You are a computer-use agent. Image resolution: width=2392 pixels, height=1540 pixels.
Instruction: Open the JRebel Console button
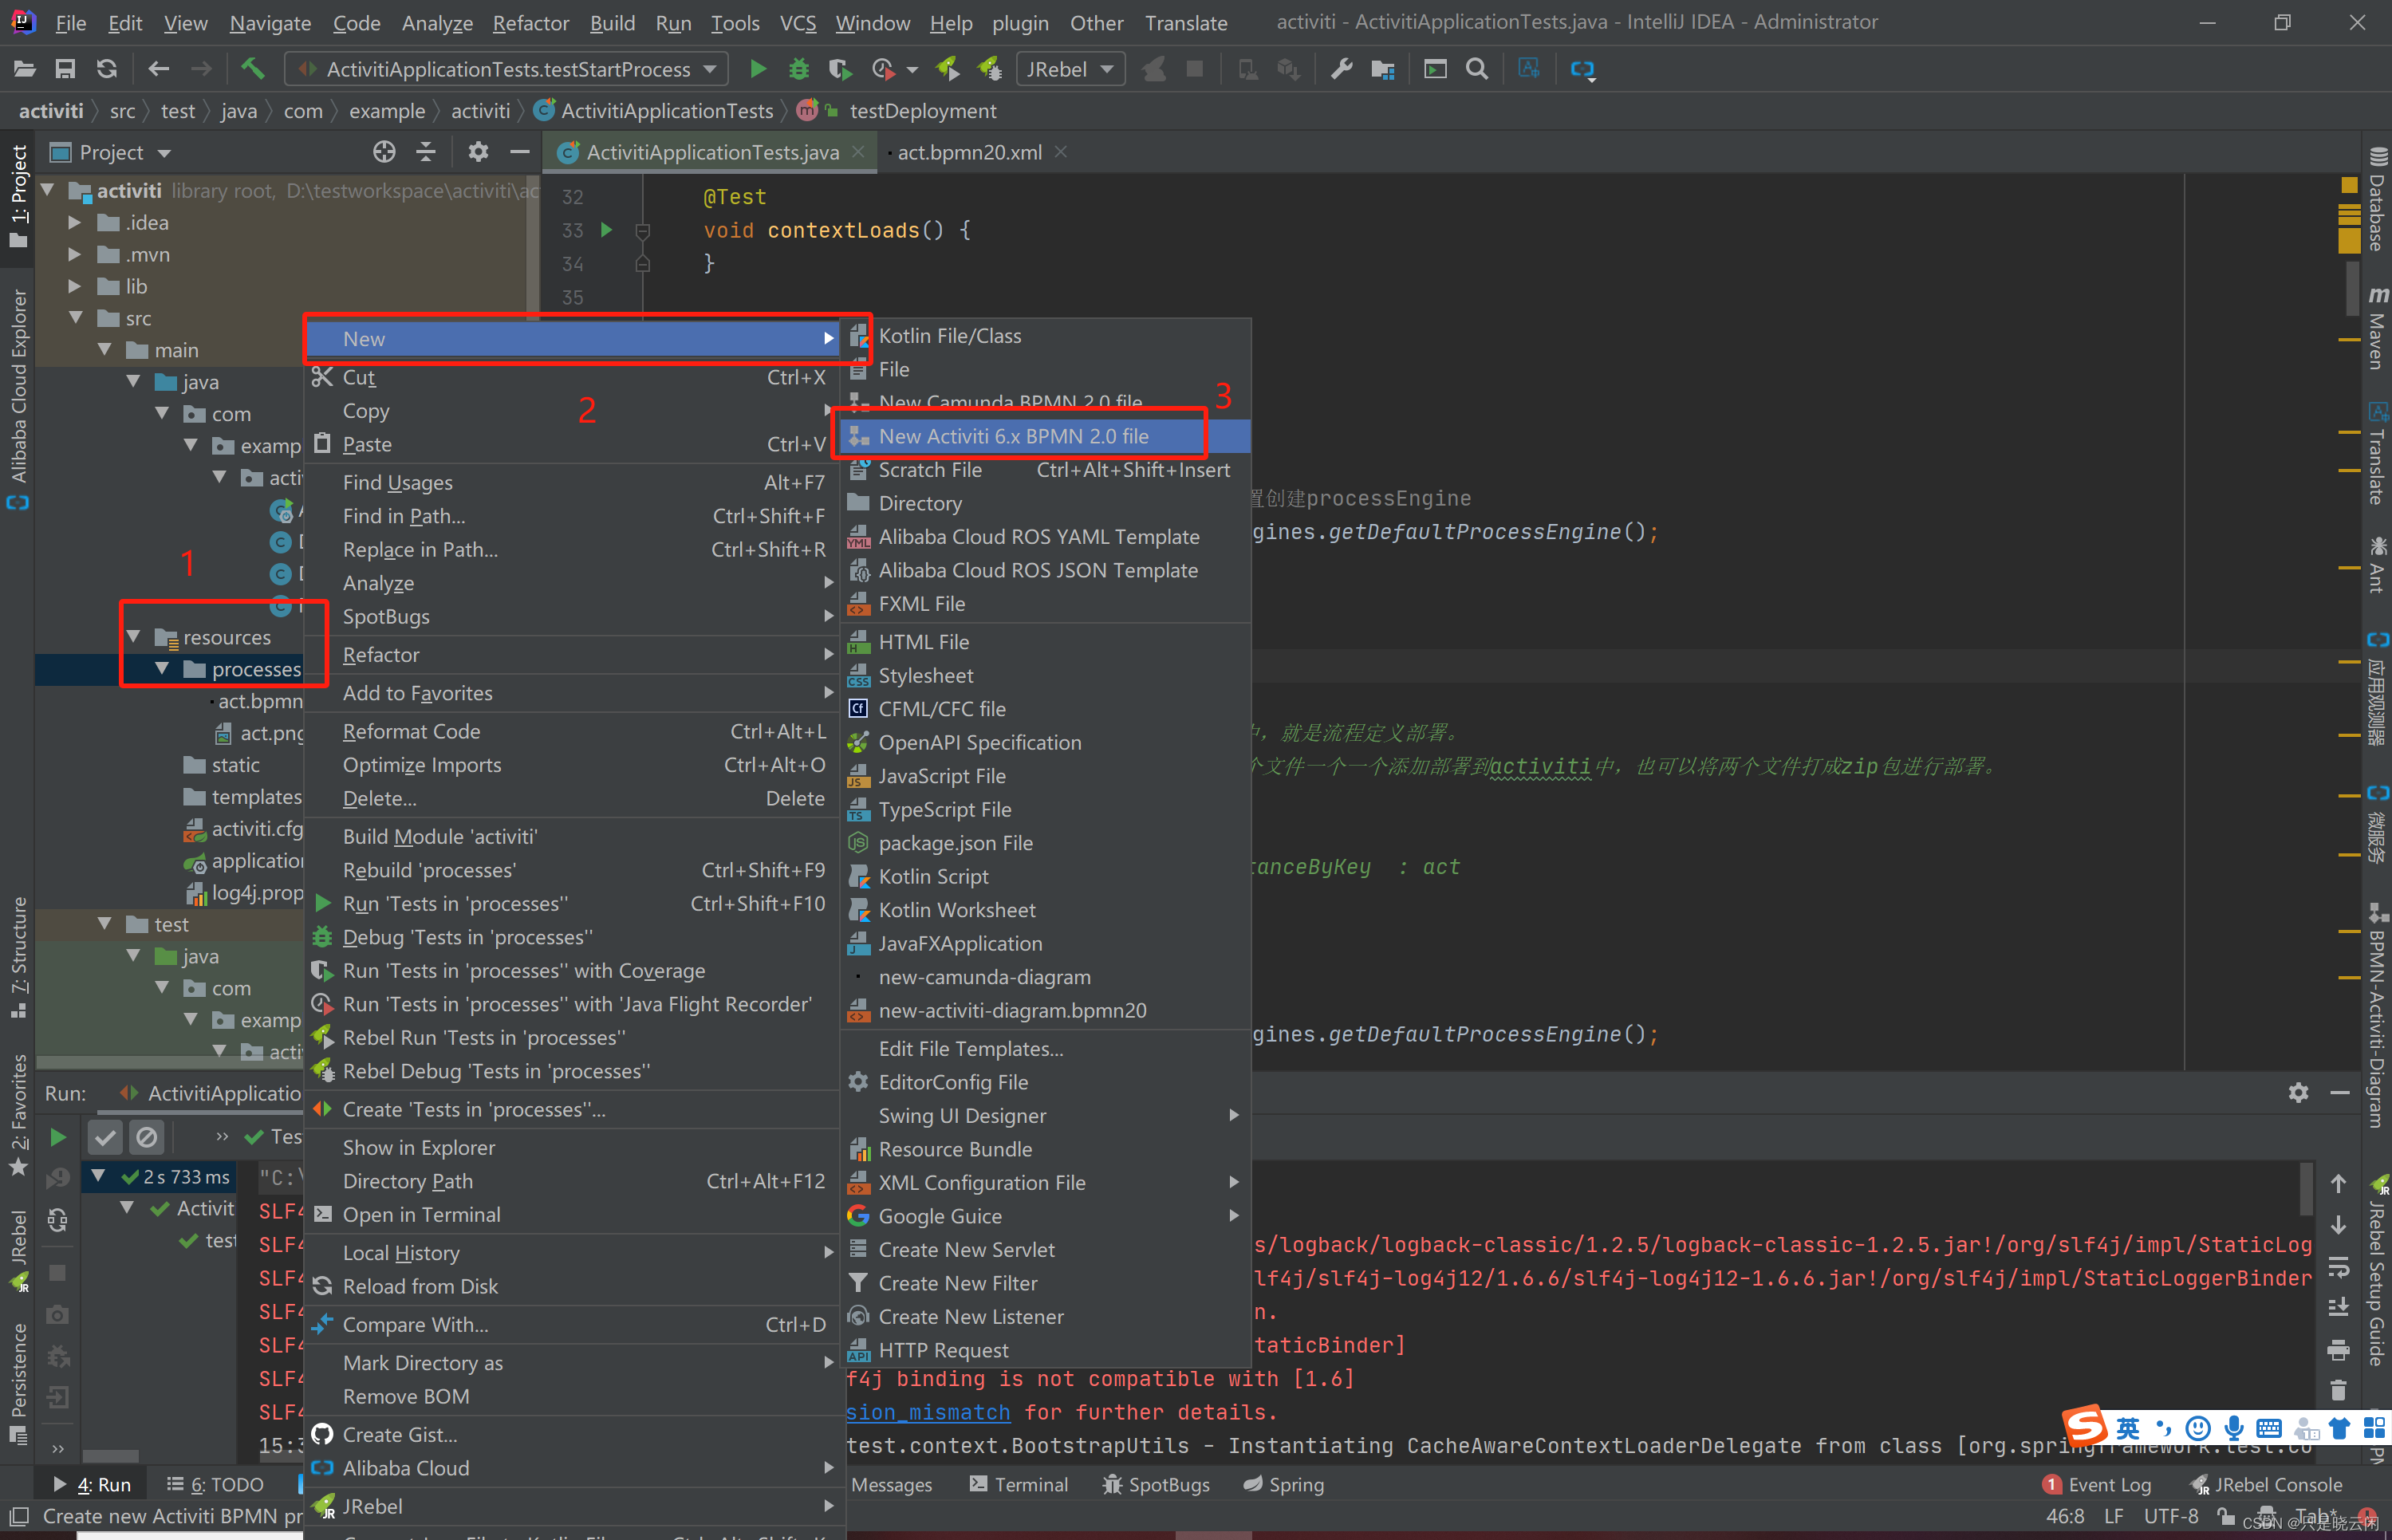(2266, 1484)
